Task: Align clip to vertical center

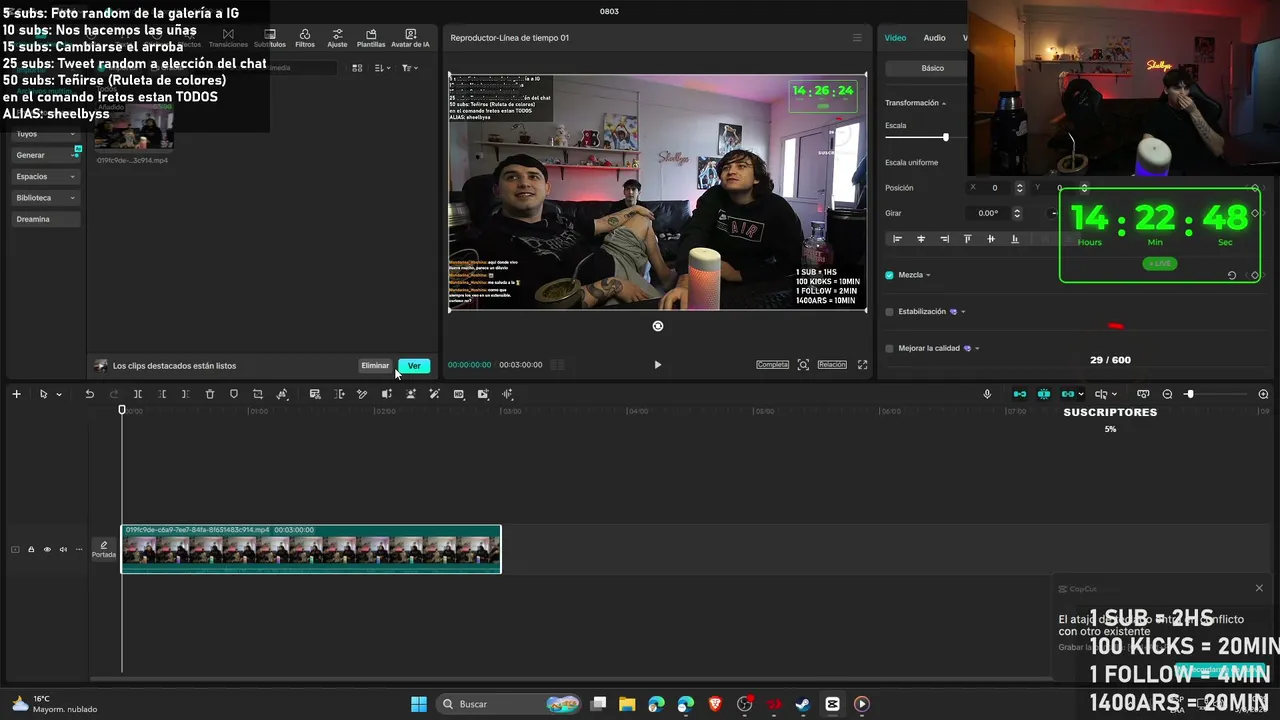Action: click(x=991, y=239)
